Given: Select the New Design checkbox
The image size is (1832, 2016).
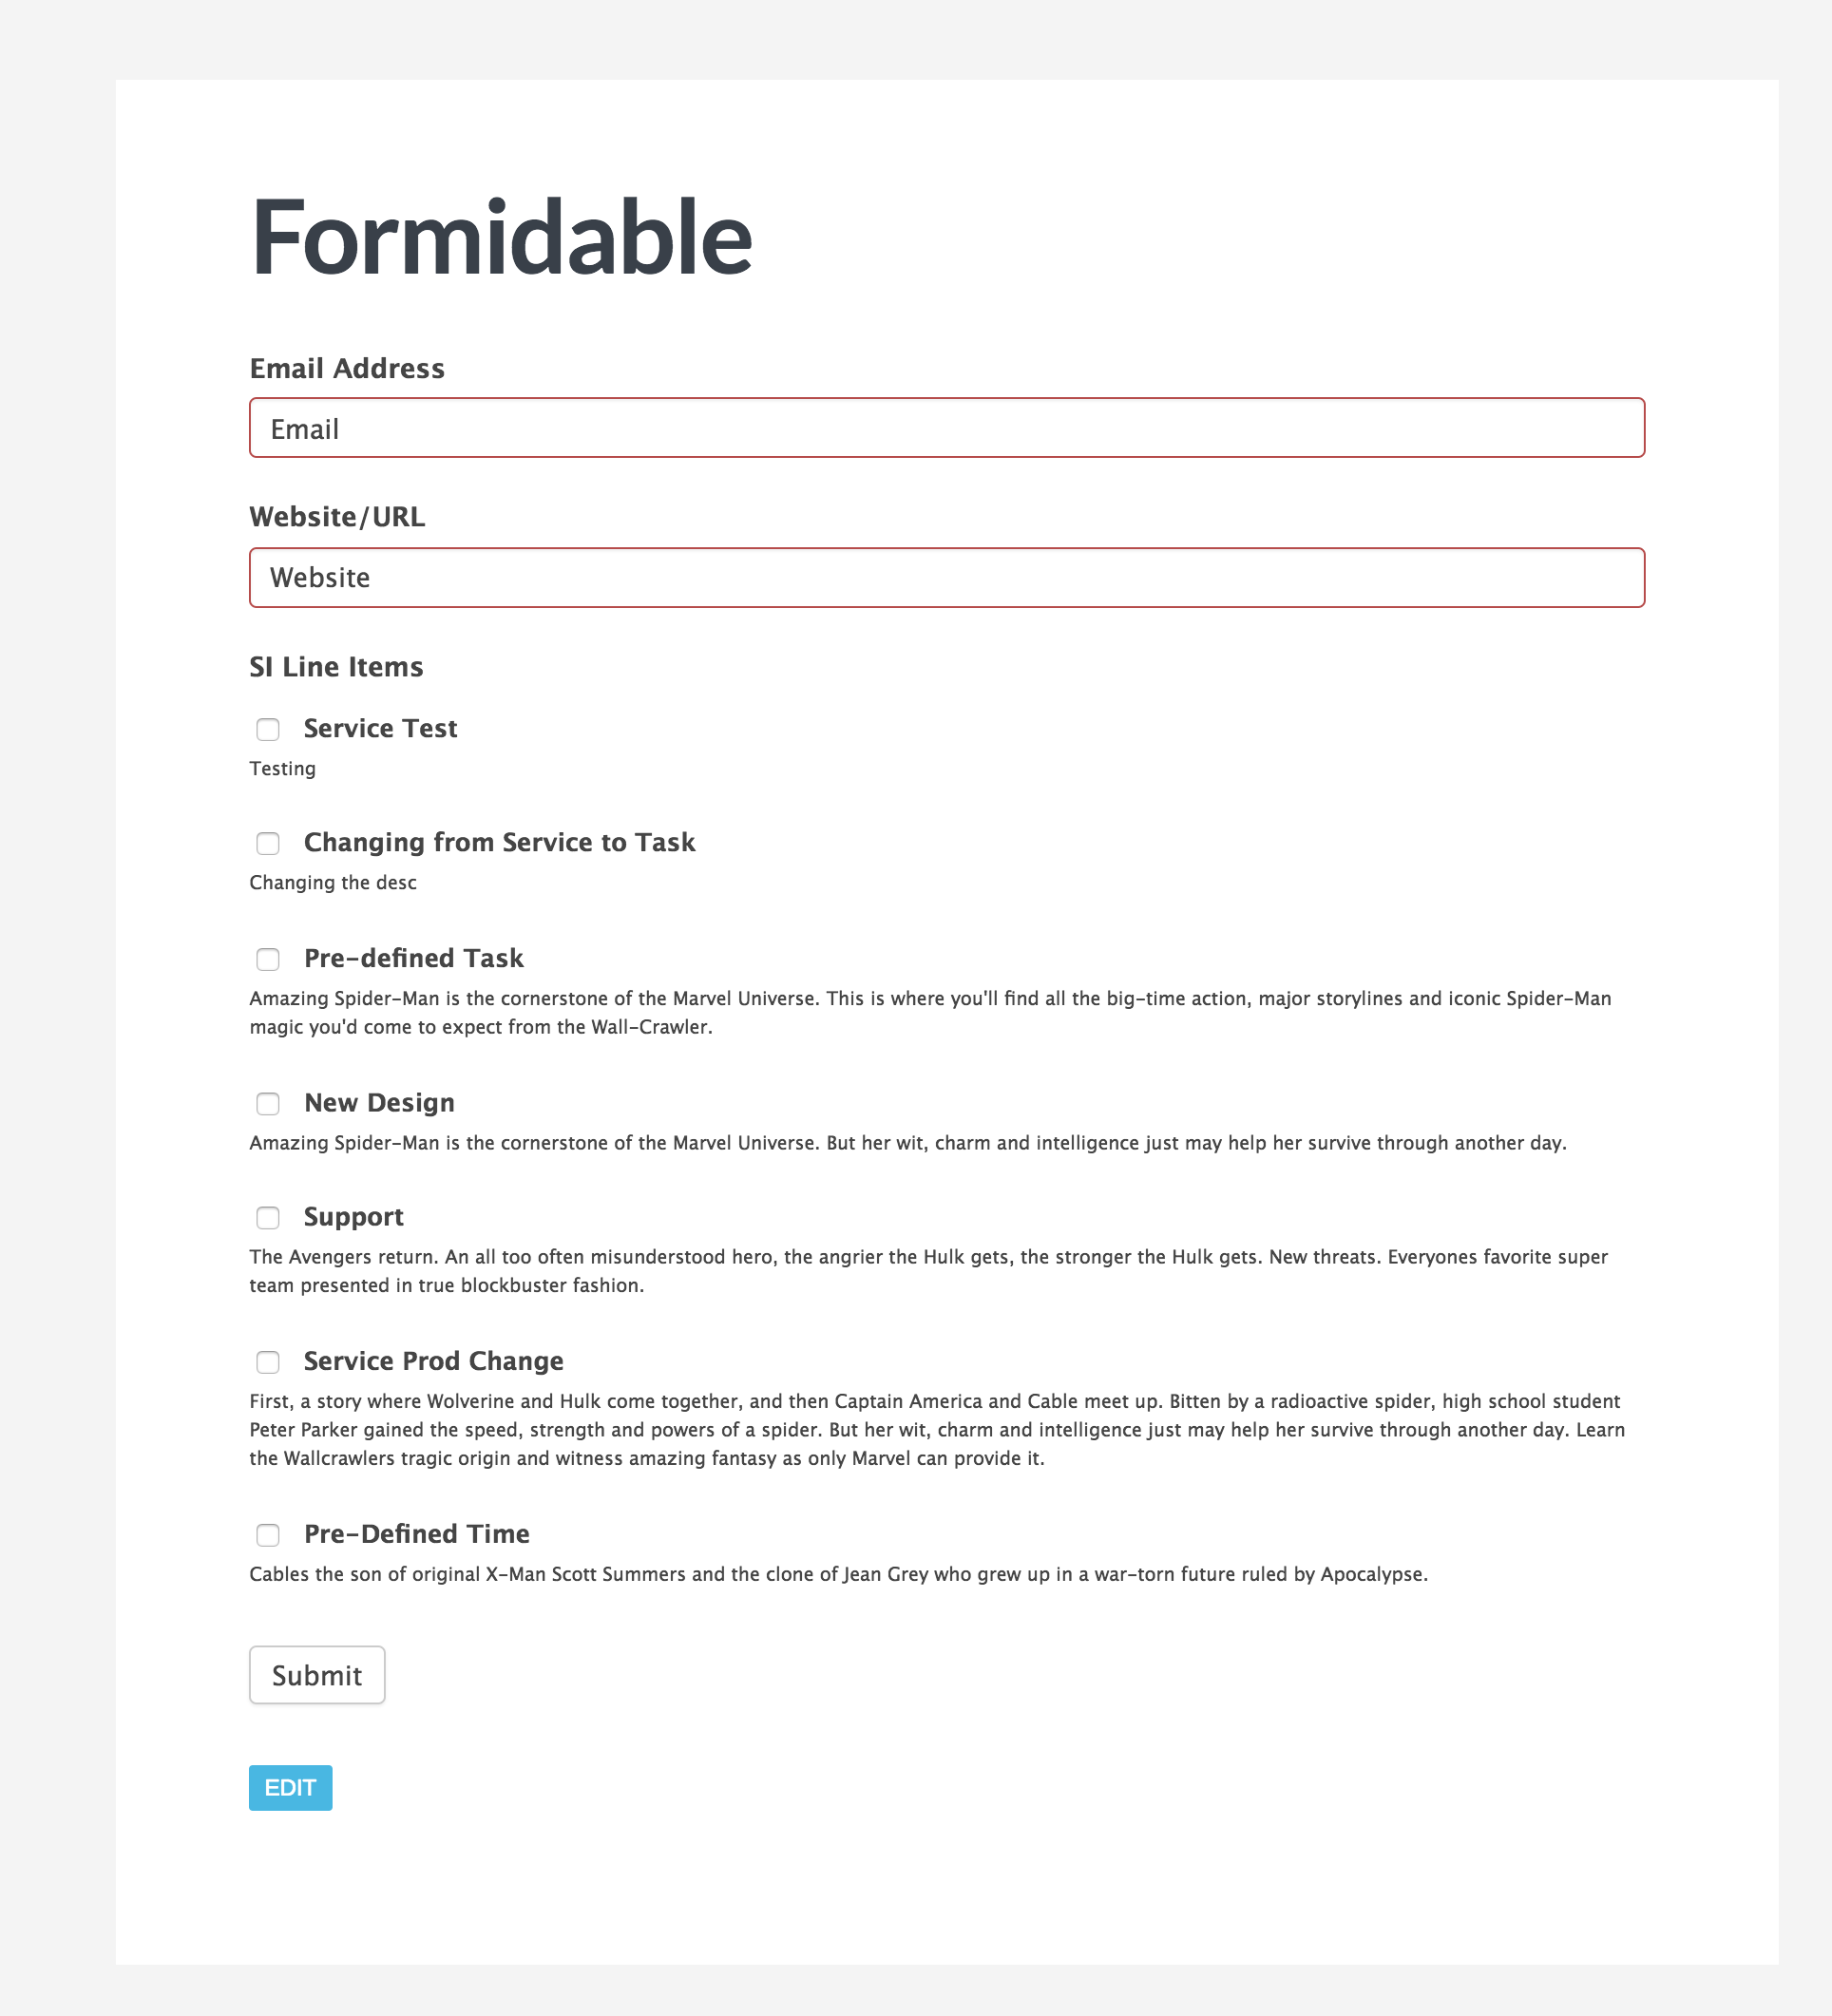Looking at the screenshot, I should pos(268,1103).
